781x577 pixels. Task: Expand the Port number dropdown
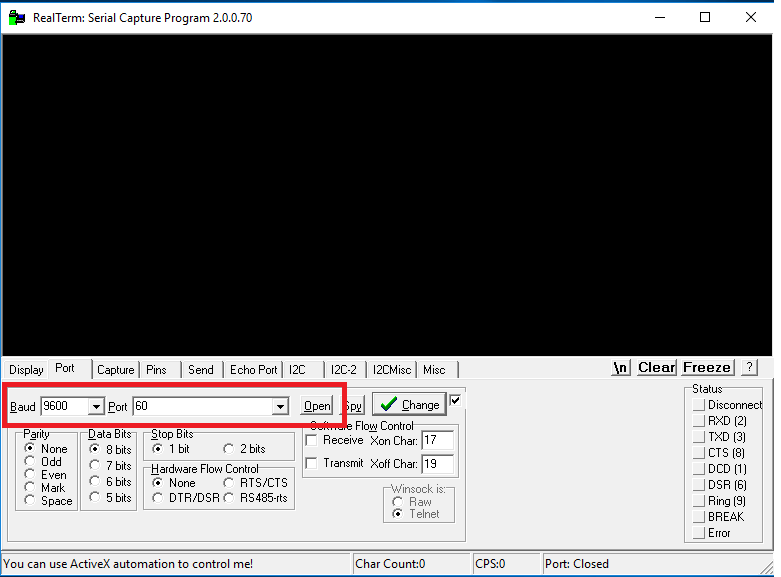tap(281, 407)
